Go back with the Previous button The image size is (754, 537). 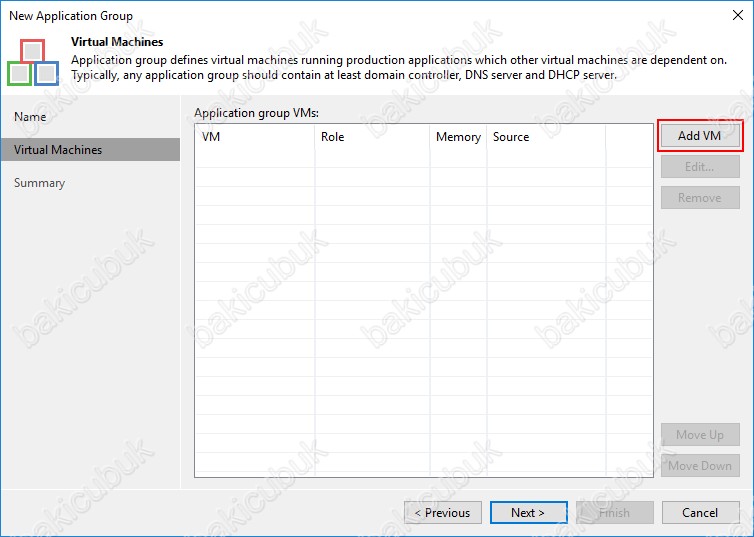click(x=443, y=512)
